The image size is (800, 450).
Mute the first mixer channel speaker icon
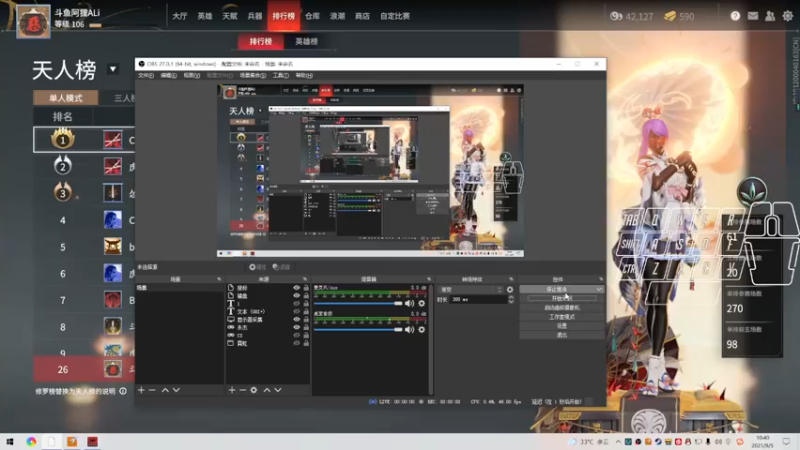pos(409,303)
